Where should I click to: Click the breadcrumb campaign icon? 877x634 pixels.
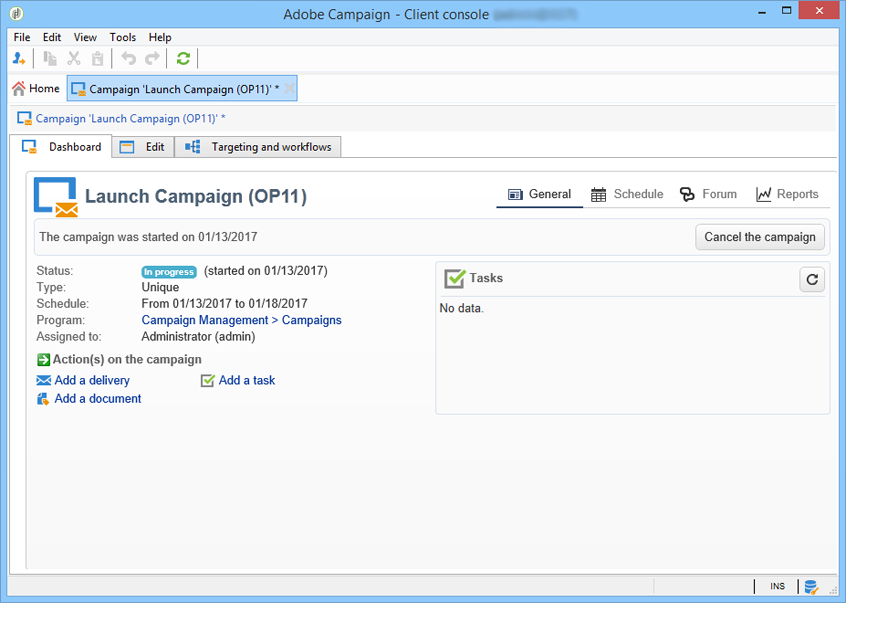tap(24, 119)
